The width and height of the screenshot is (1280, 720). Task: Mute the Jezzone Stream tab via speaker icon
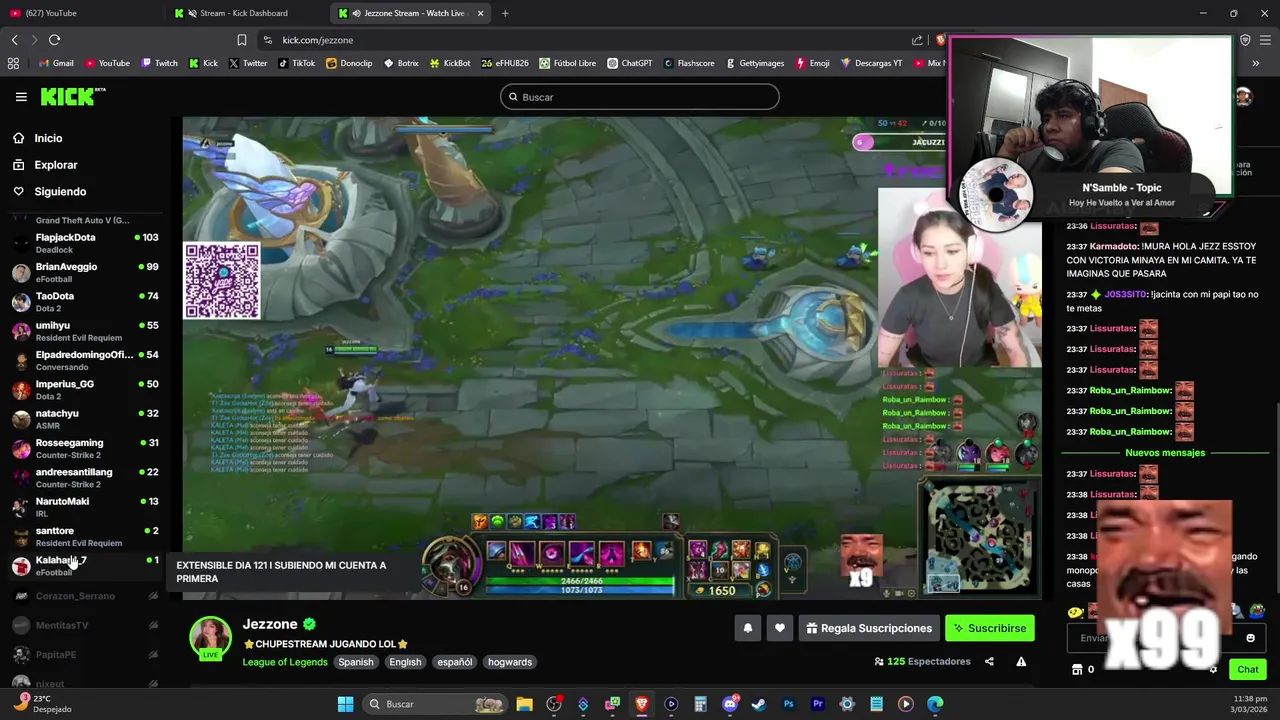[x=356, y=13]
